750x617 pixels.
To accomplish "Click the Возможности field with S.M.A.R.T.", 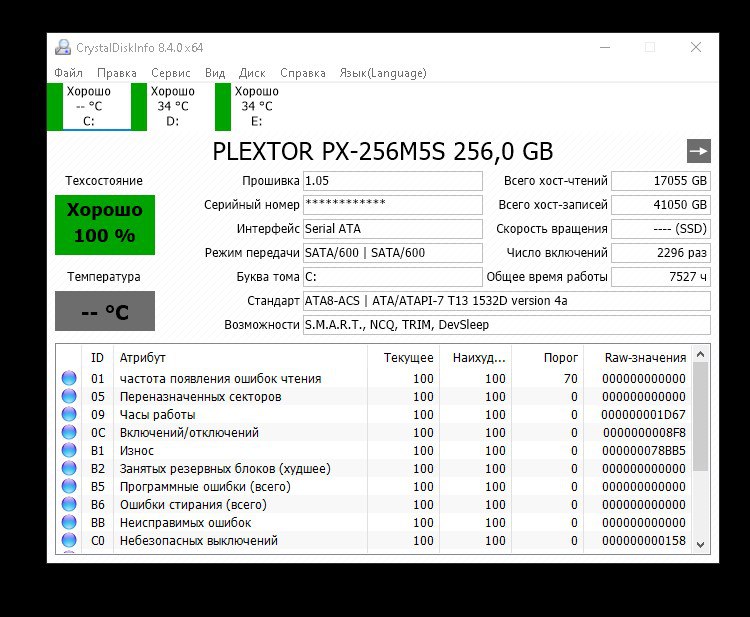I will 507,325.
